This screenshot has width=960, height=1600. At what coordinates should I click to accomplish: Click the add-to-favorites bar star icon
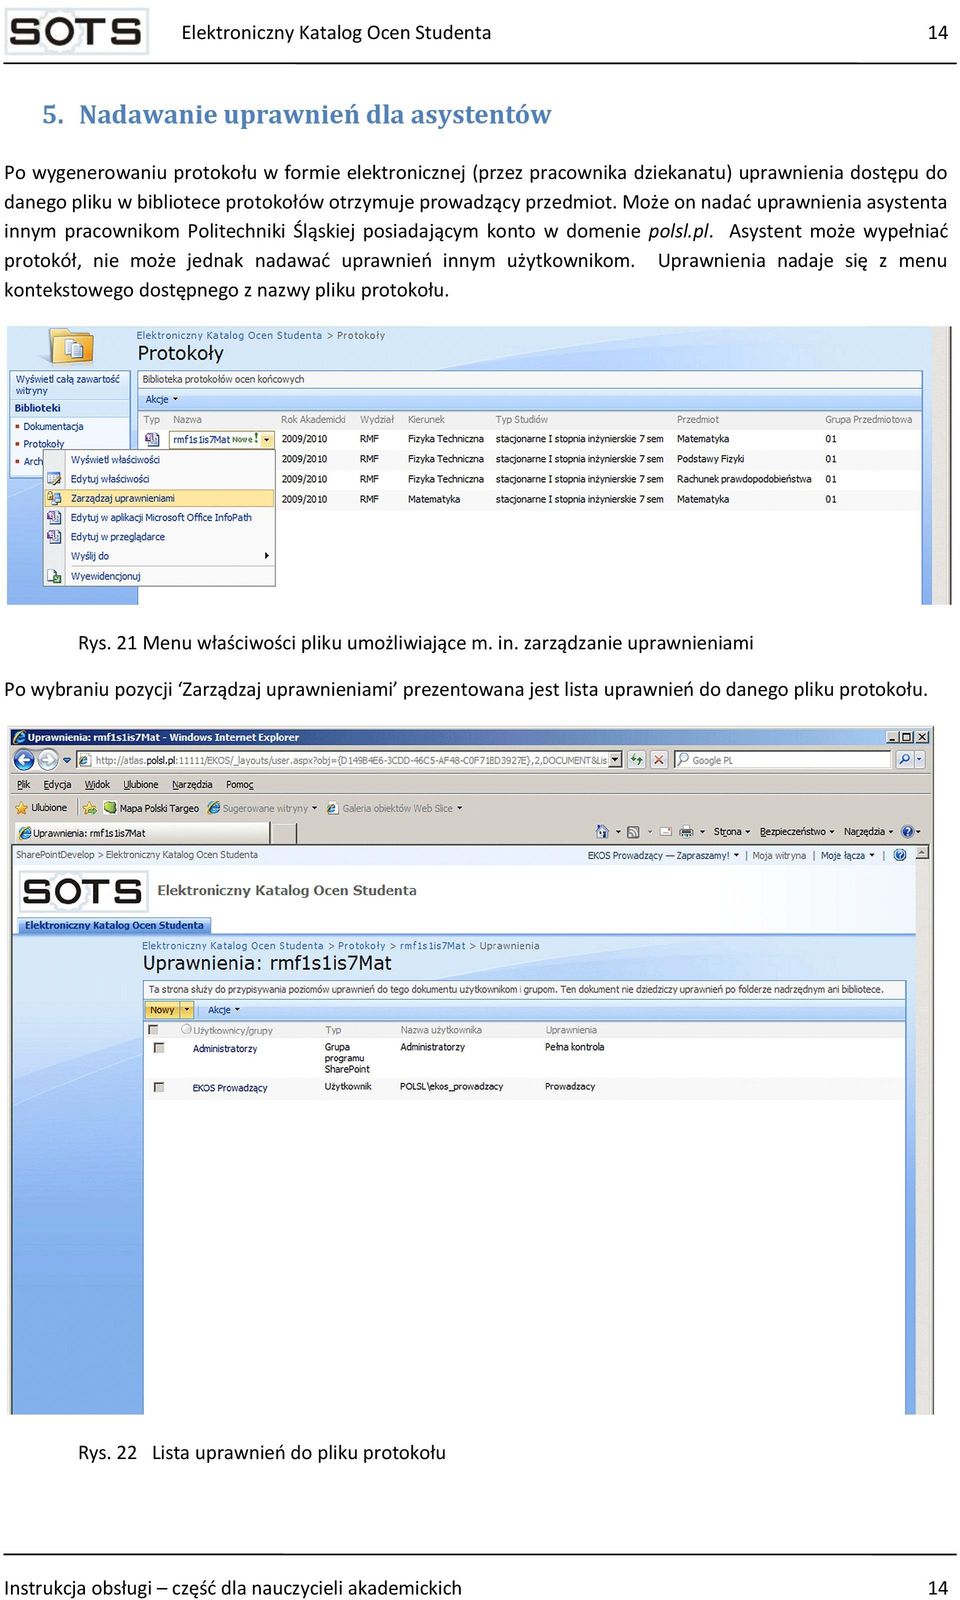89,808
